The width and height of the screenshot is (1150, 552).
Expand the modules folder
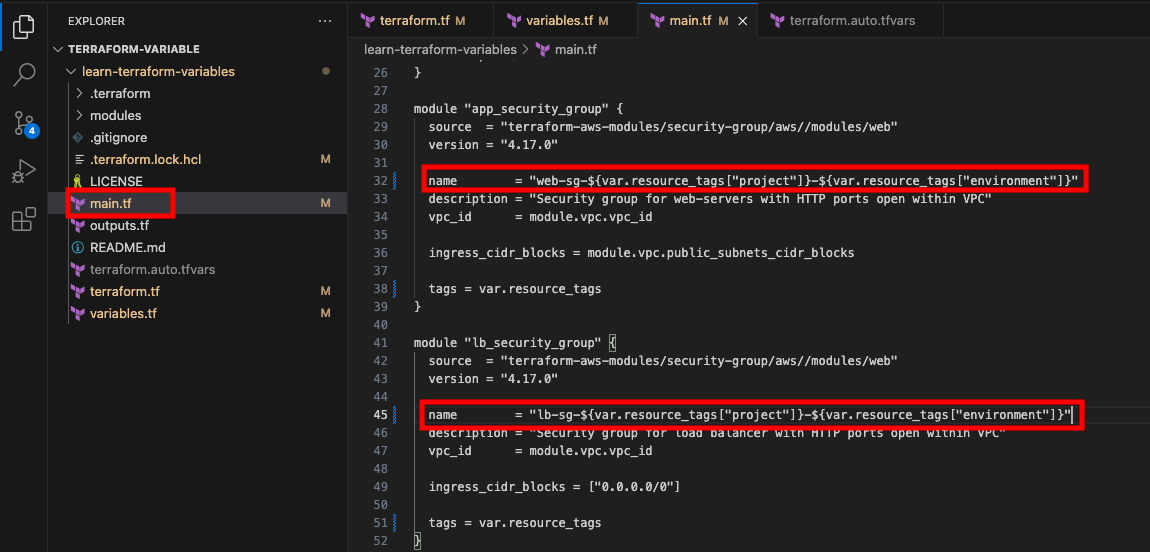(x=80, y=116)
